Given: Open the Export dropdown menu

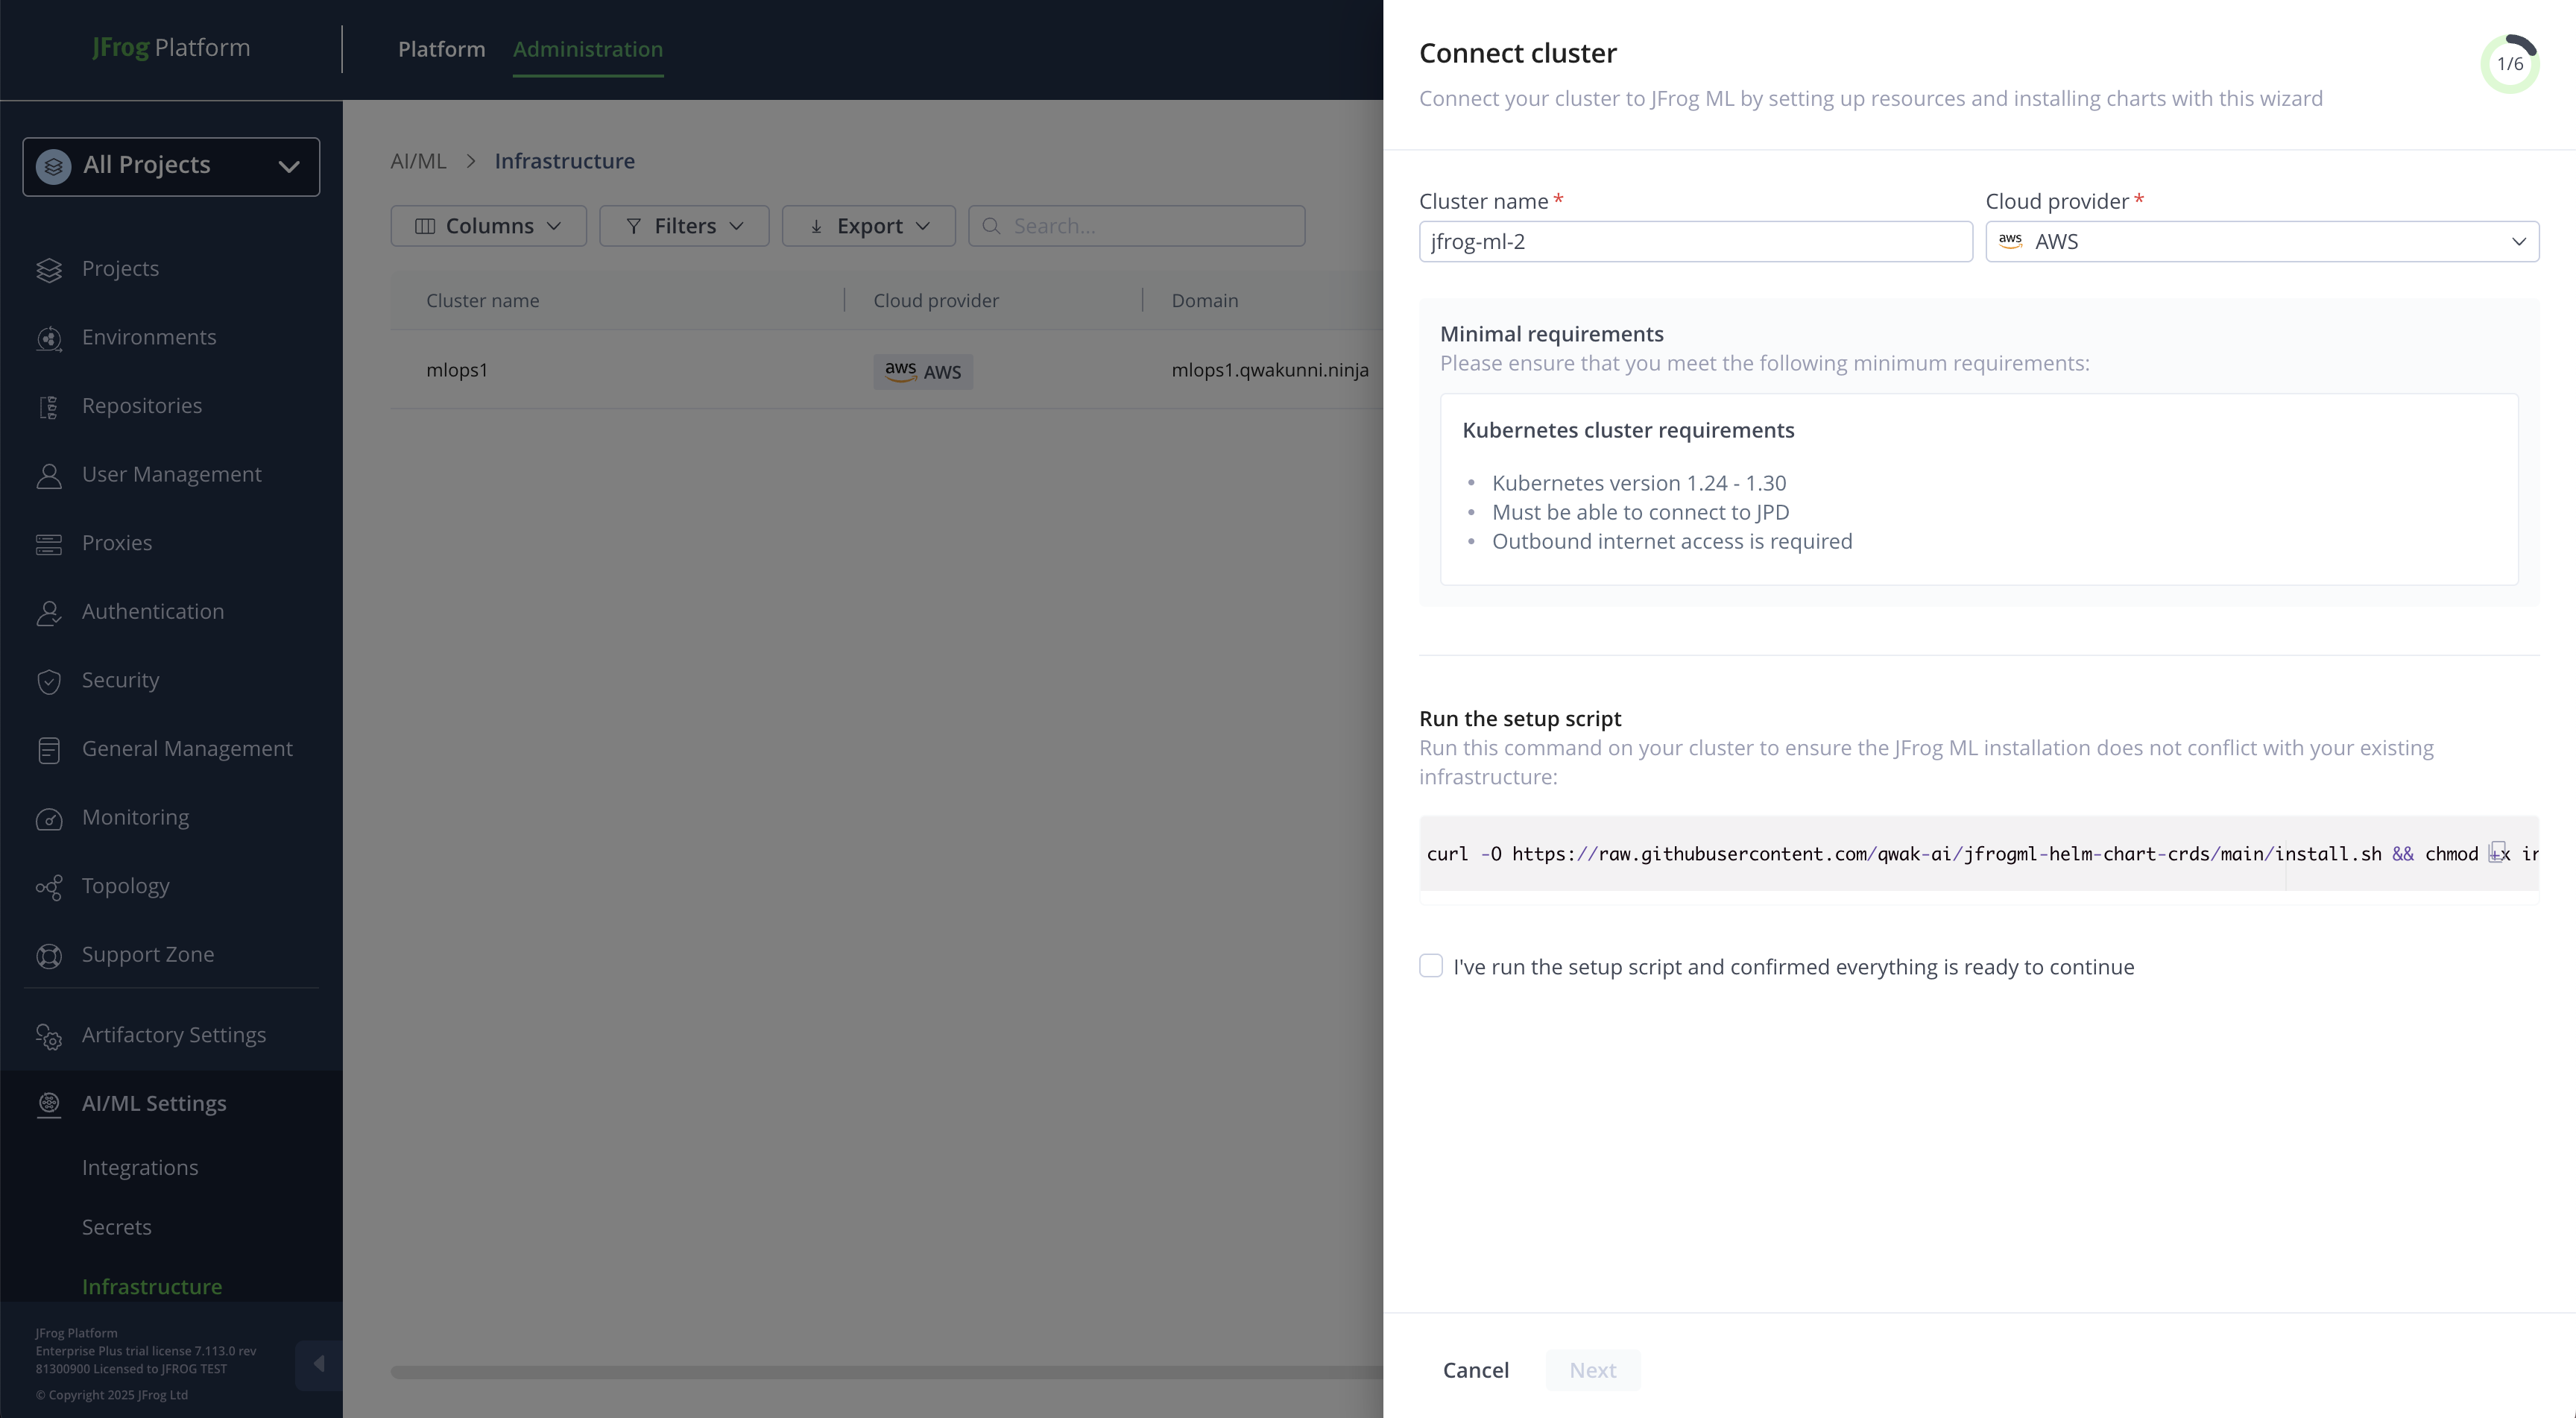Looking at the screenshot, I should pyautogui.click(x=868, y=226).
